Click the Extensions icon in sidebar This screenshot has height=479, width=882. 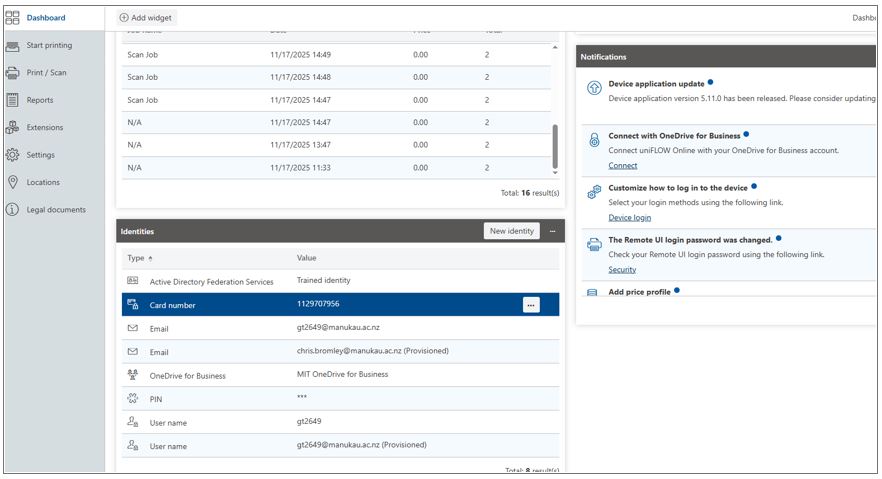point(13,128)
